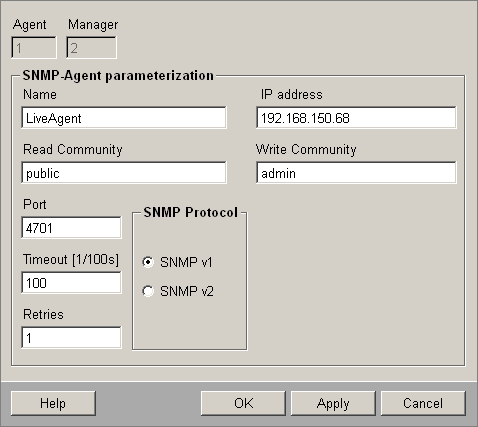Cancel the dialog

(423, 403)
